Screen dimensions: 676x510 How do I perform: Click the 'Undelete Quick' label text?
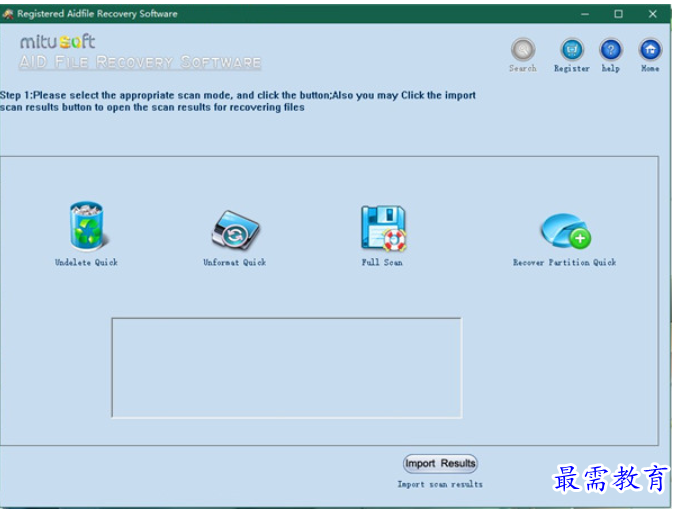coord(86,262)
